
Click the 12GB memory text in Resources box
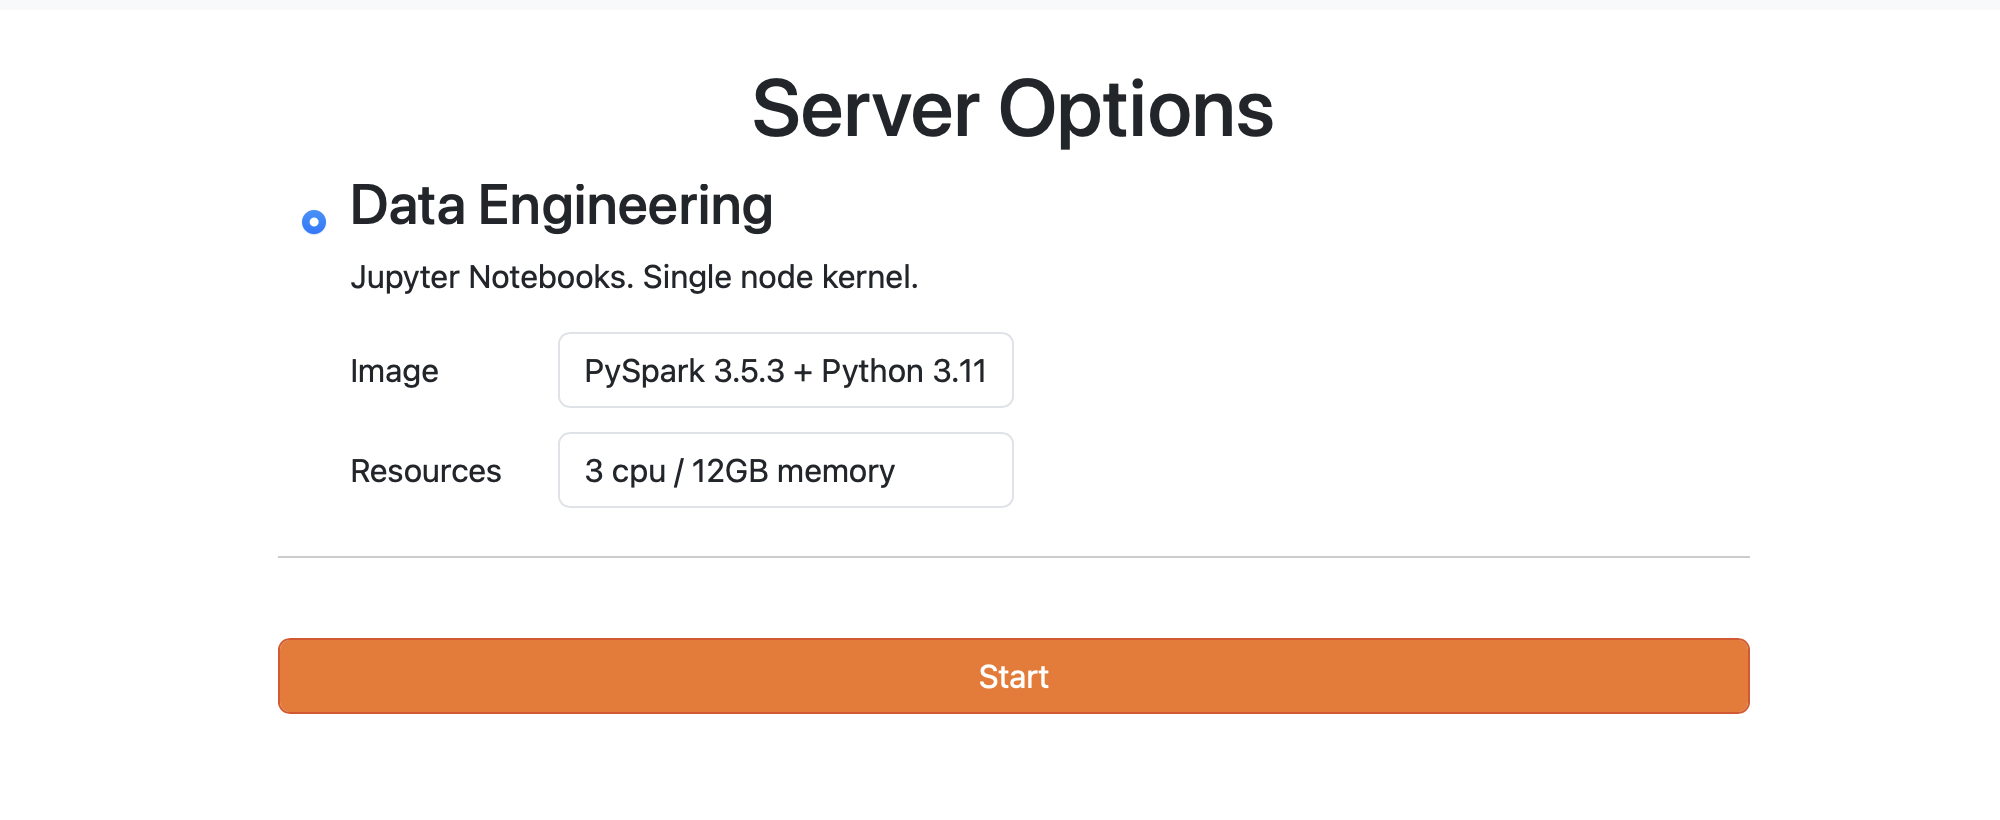coord(793,471)
